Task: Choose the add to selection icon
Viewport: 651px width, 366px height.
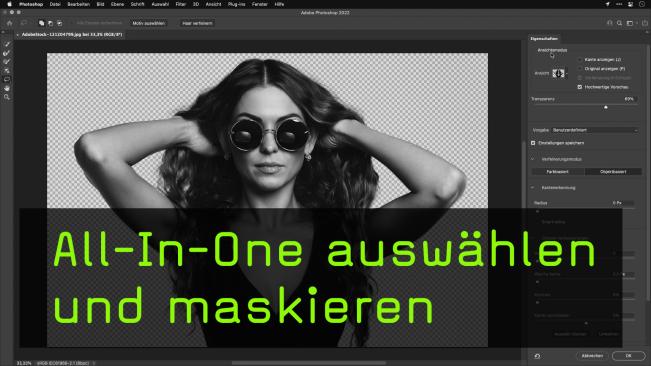Action: click(x=51, y=23)
